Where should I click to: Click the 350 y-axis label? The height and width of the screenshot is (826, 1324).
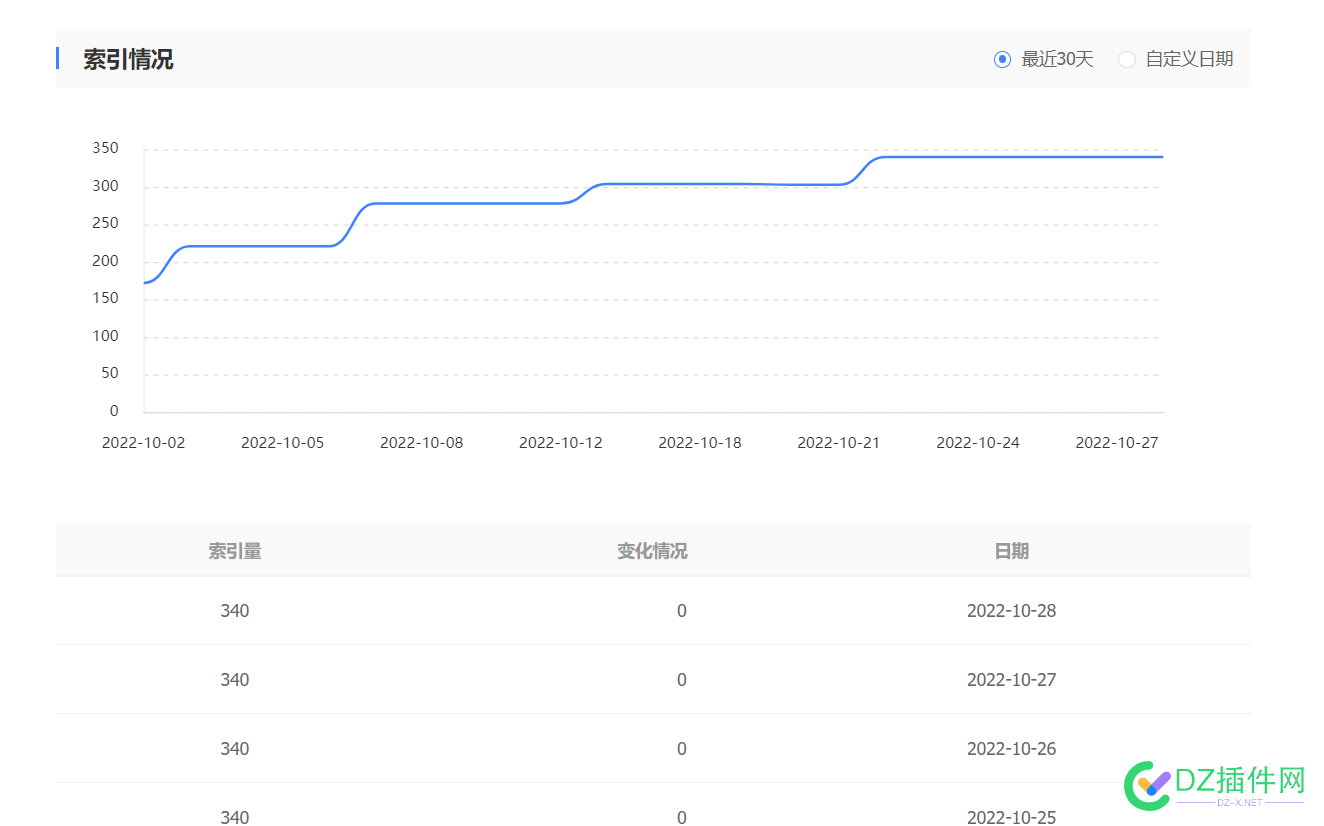coord(105,148)
